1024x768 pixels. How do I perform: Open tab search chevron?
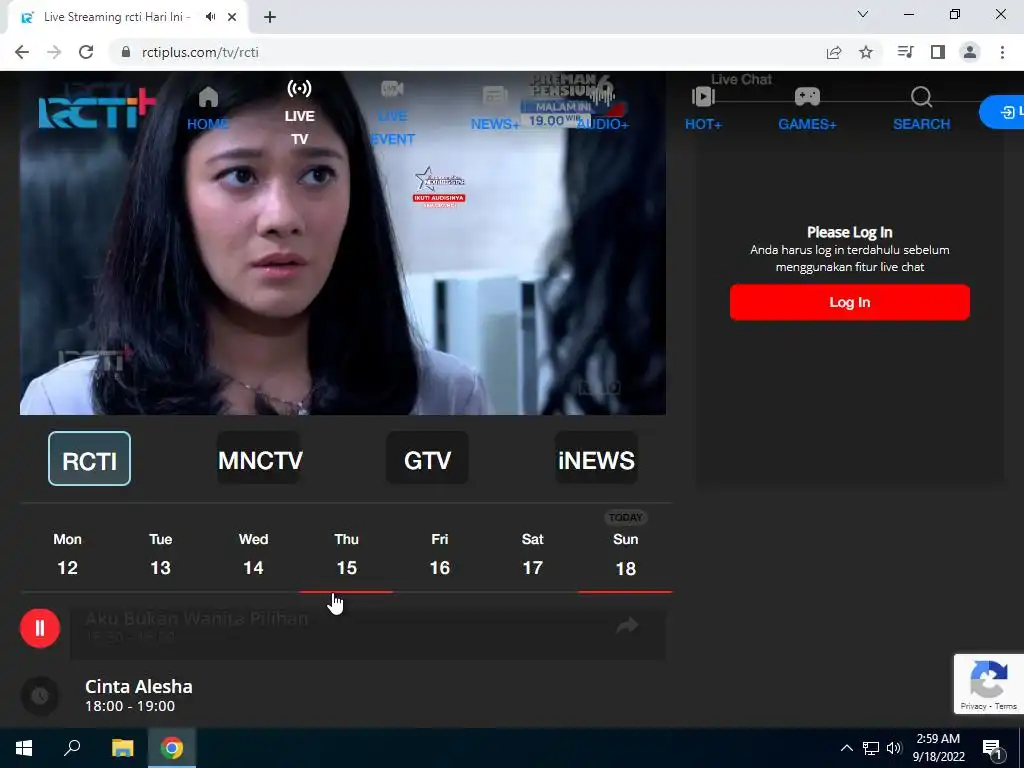863,14
